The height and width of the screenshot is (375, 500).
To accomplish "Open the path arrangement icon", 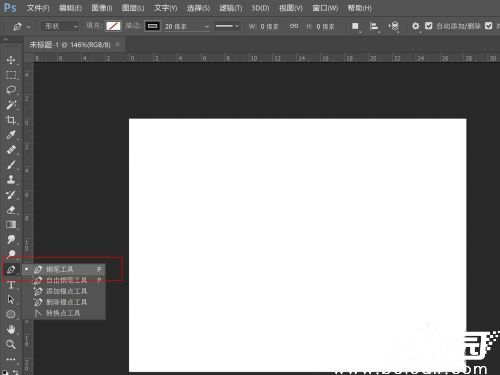I will pyautogui.click(x=394, y=26).
